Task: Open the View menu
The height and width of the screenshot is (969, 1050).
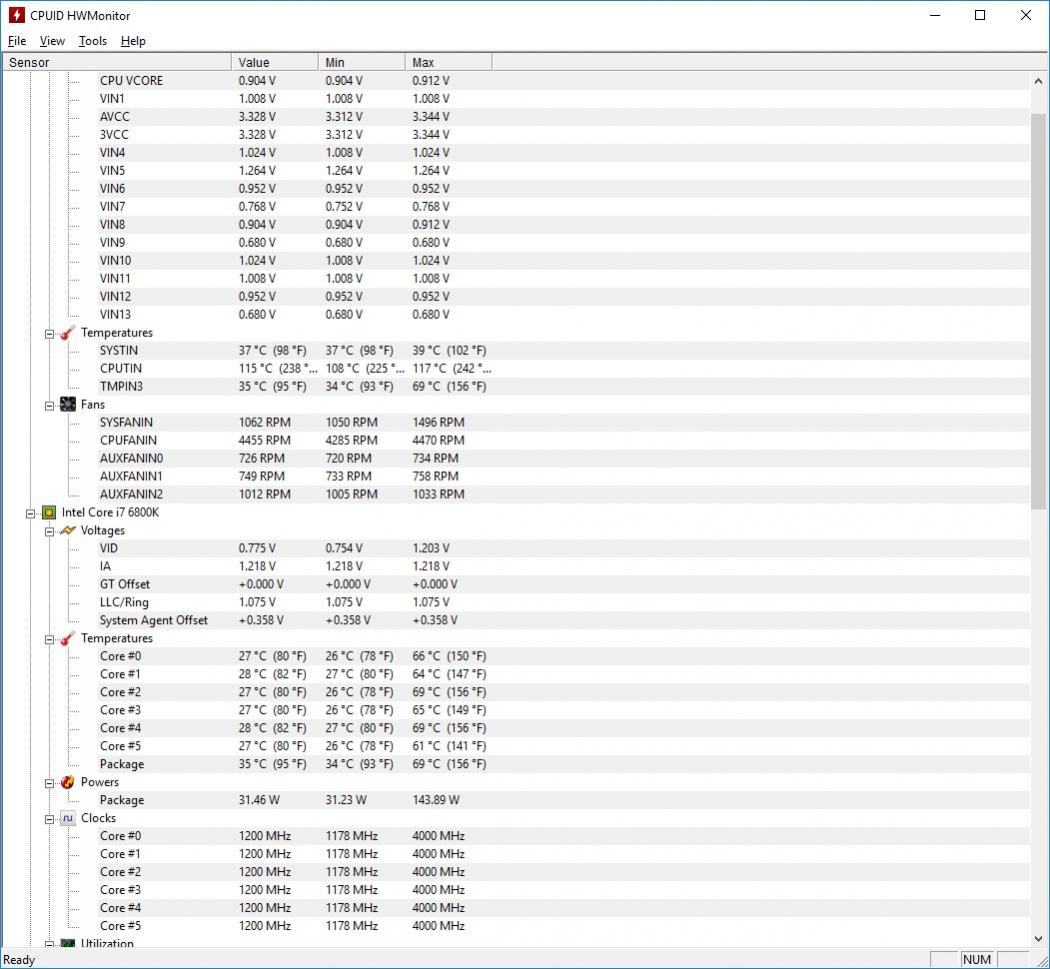Action: [52, 41]
